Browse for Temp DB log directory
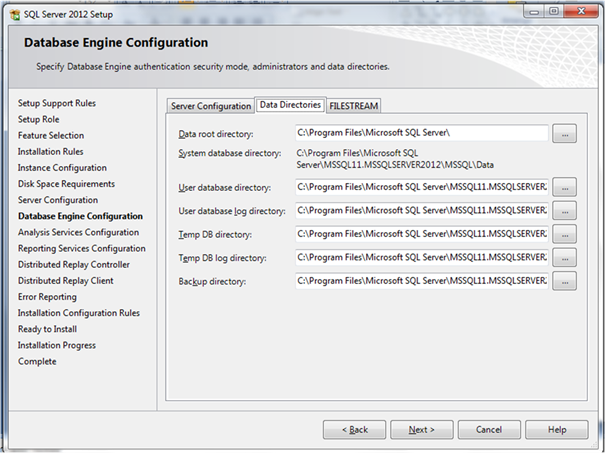605x453 pixels. point(564,257)
